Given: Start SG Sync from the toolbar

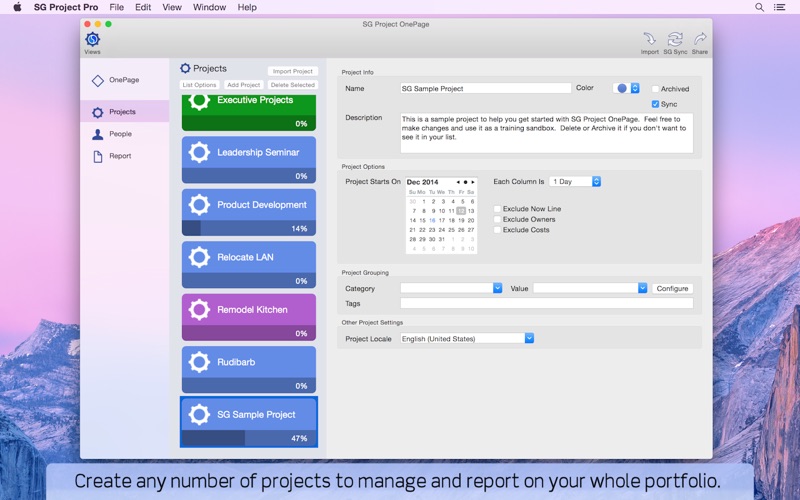Looking at the screenshot, I should (675, 40).
